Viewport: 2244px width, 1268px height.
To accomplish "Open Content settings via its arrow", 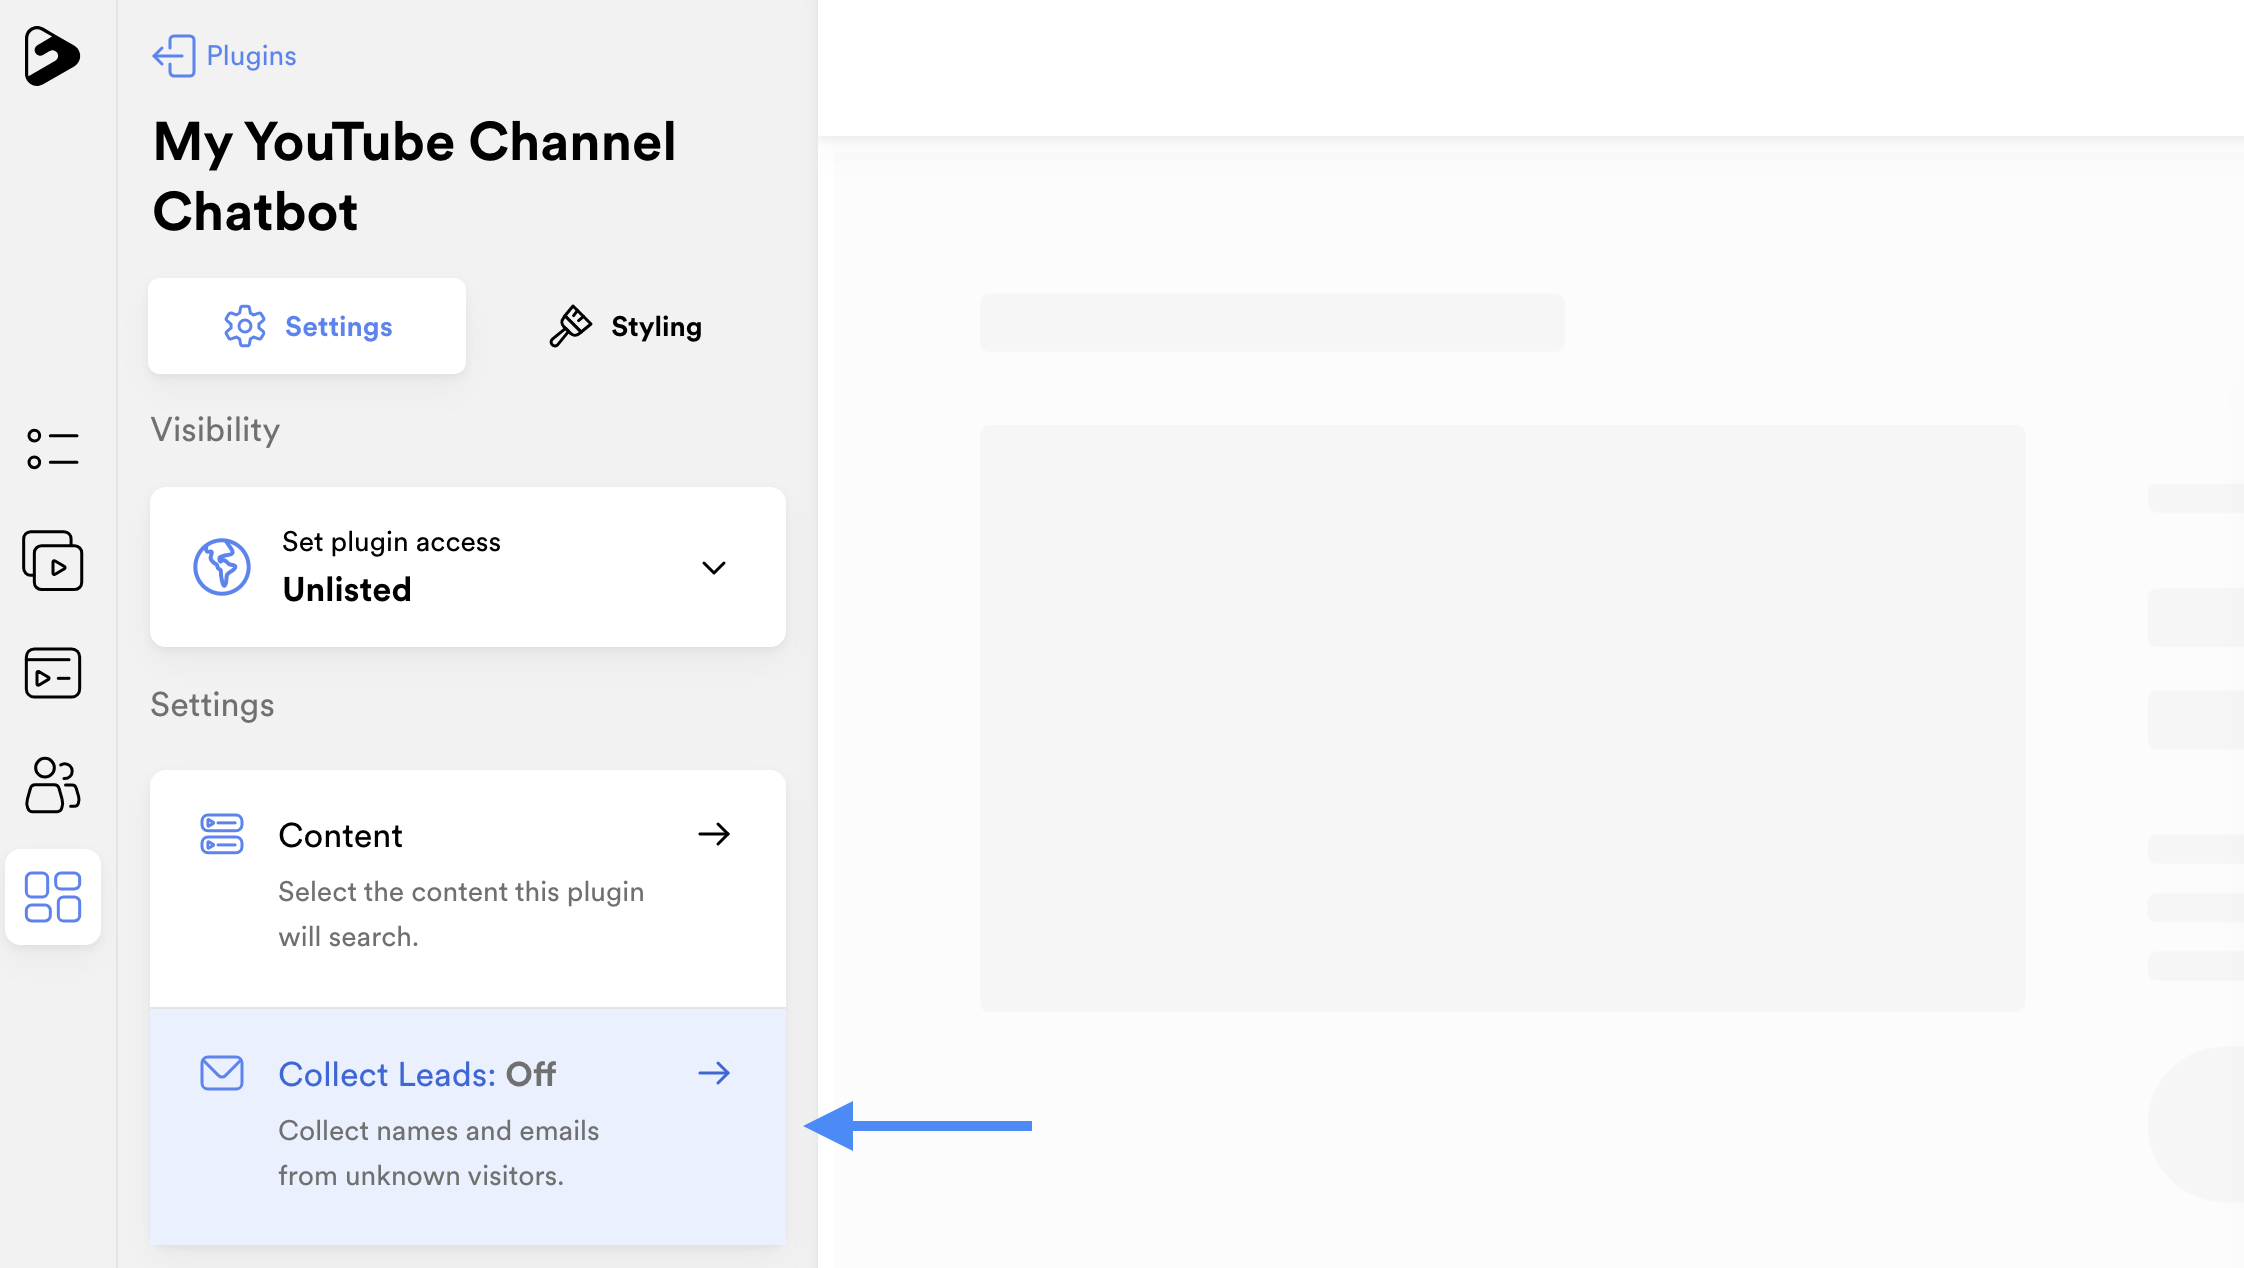I will pos(714,834).
